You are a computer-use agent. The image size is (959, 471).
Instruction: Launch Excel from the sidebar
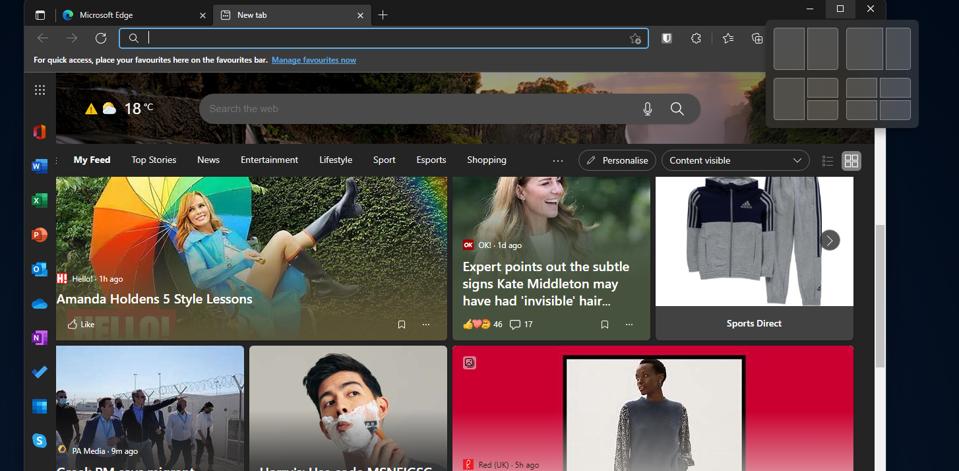(x=40, y=200)
